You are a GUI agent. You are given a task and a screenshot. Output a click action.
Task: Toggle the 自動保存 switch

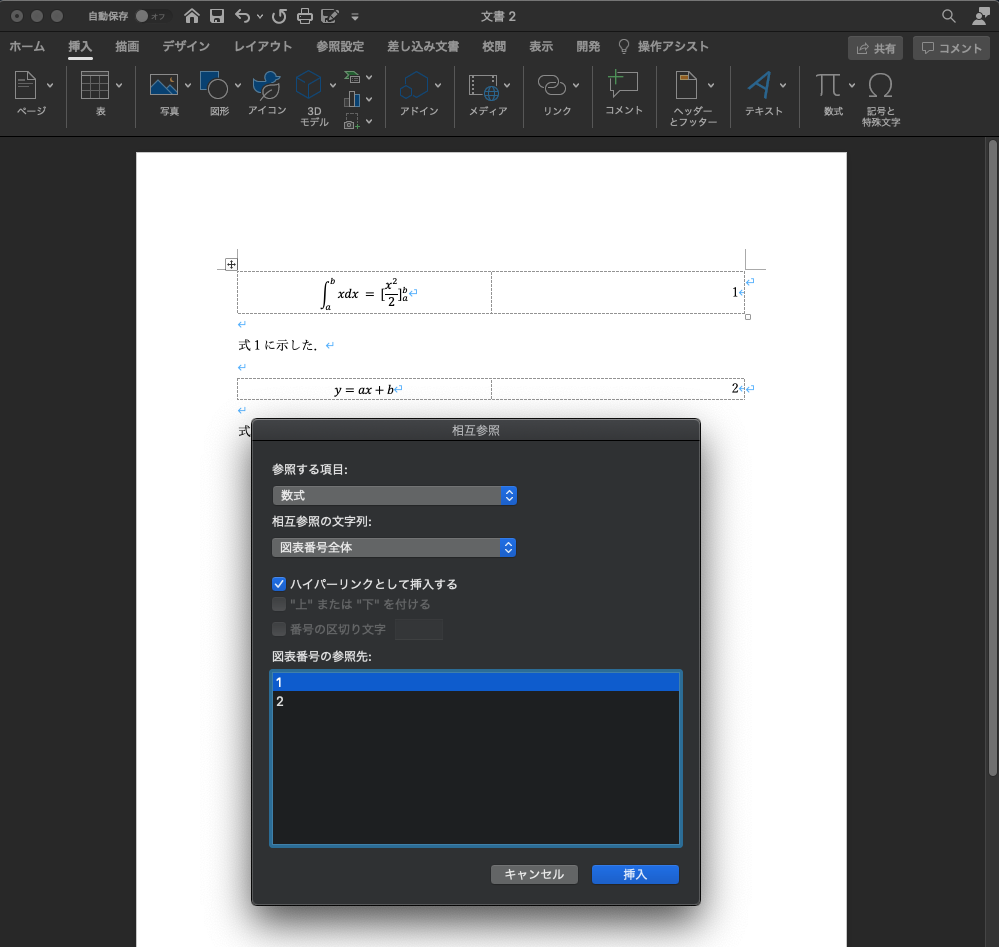click(152, 16)
